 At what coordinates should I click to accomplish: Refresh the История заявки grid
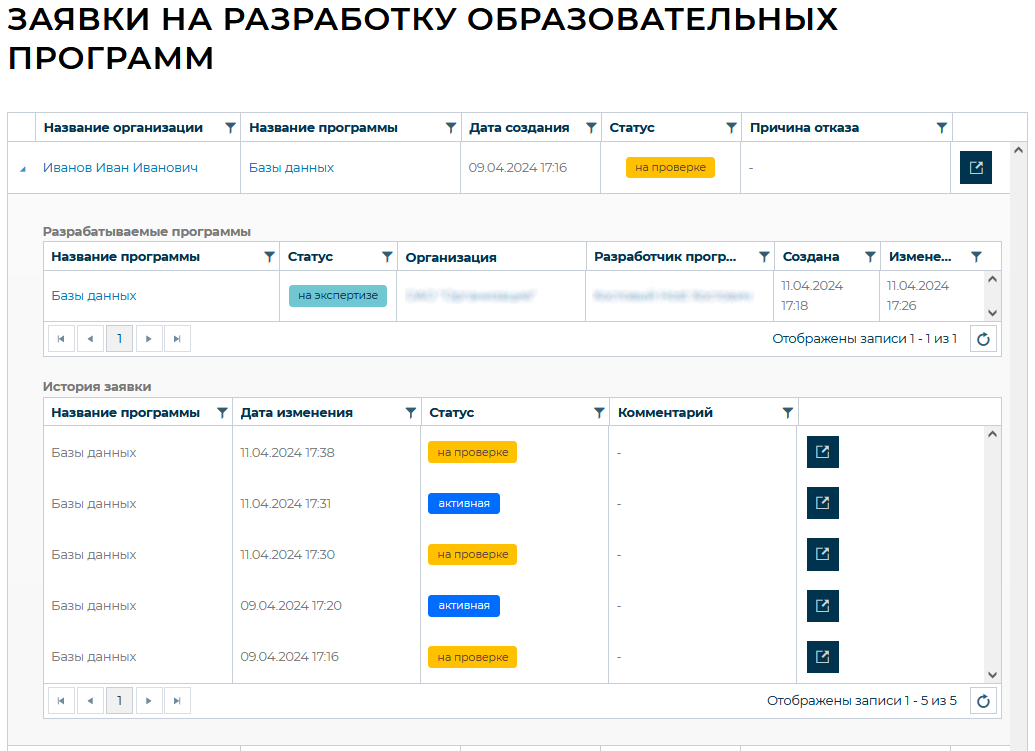983,701
